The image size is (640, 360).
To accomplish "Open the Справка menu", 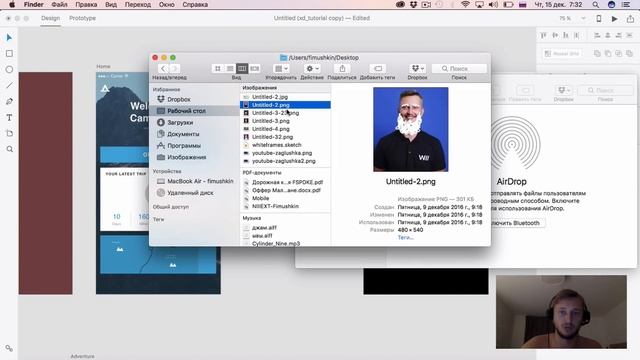I will pyautogui.click(x=195, y=5).
